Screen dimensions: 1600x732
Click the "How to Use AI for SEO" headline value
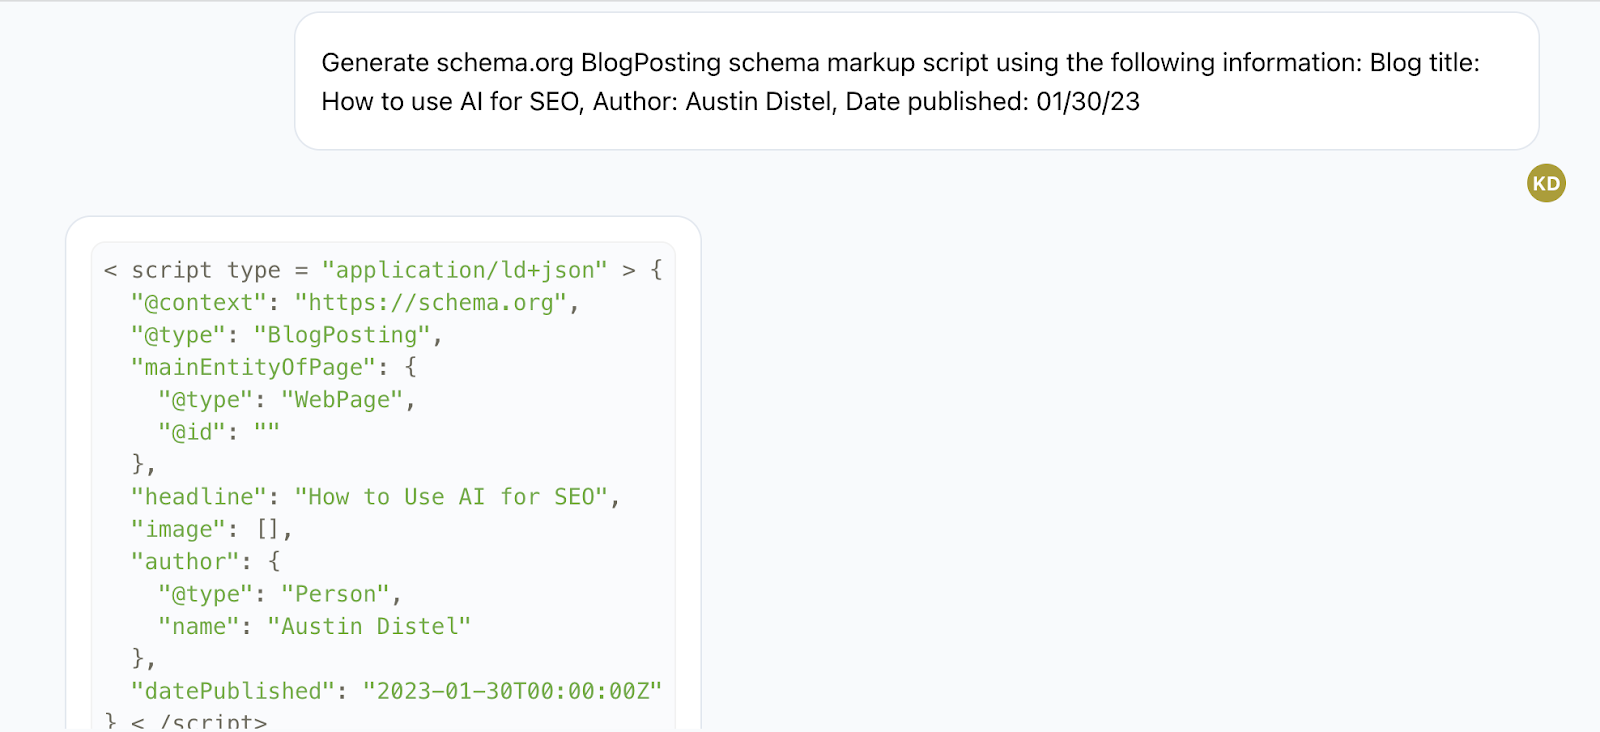click(451, 497)
